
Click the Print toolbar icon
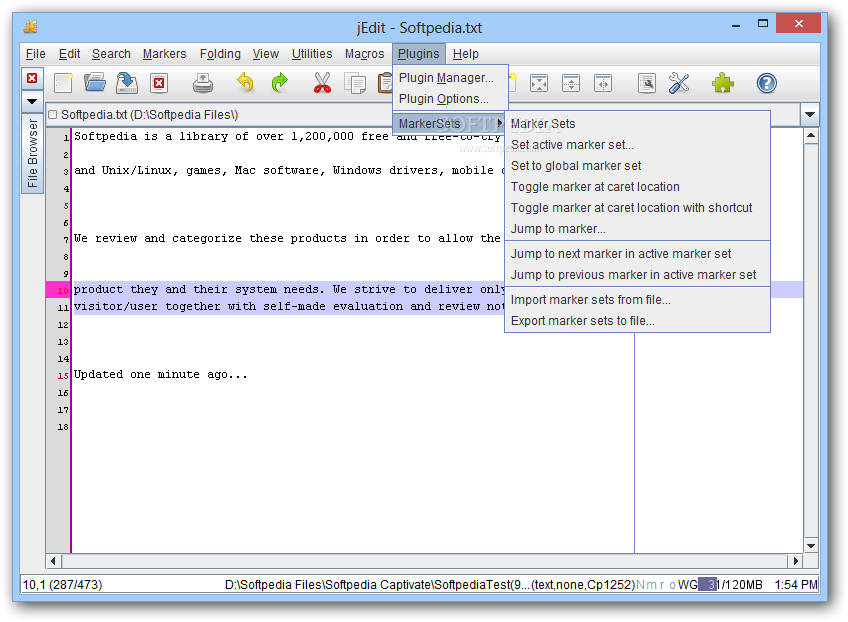pyautogui.click(x=203, y=83)
